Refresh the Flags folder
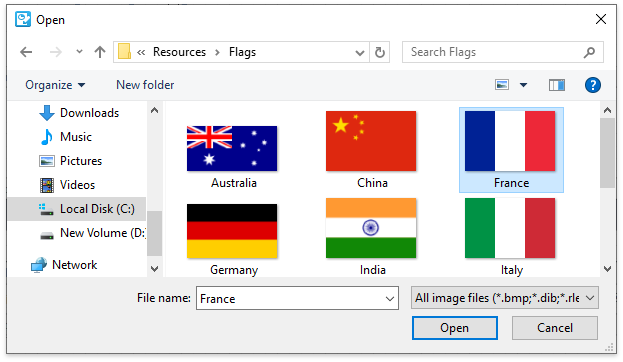 (x=380, y=52)
